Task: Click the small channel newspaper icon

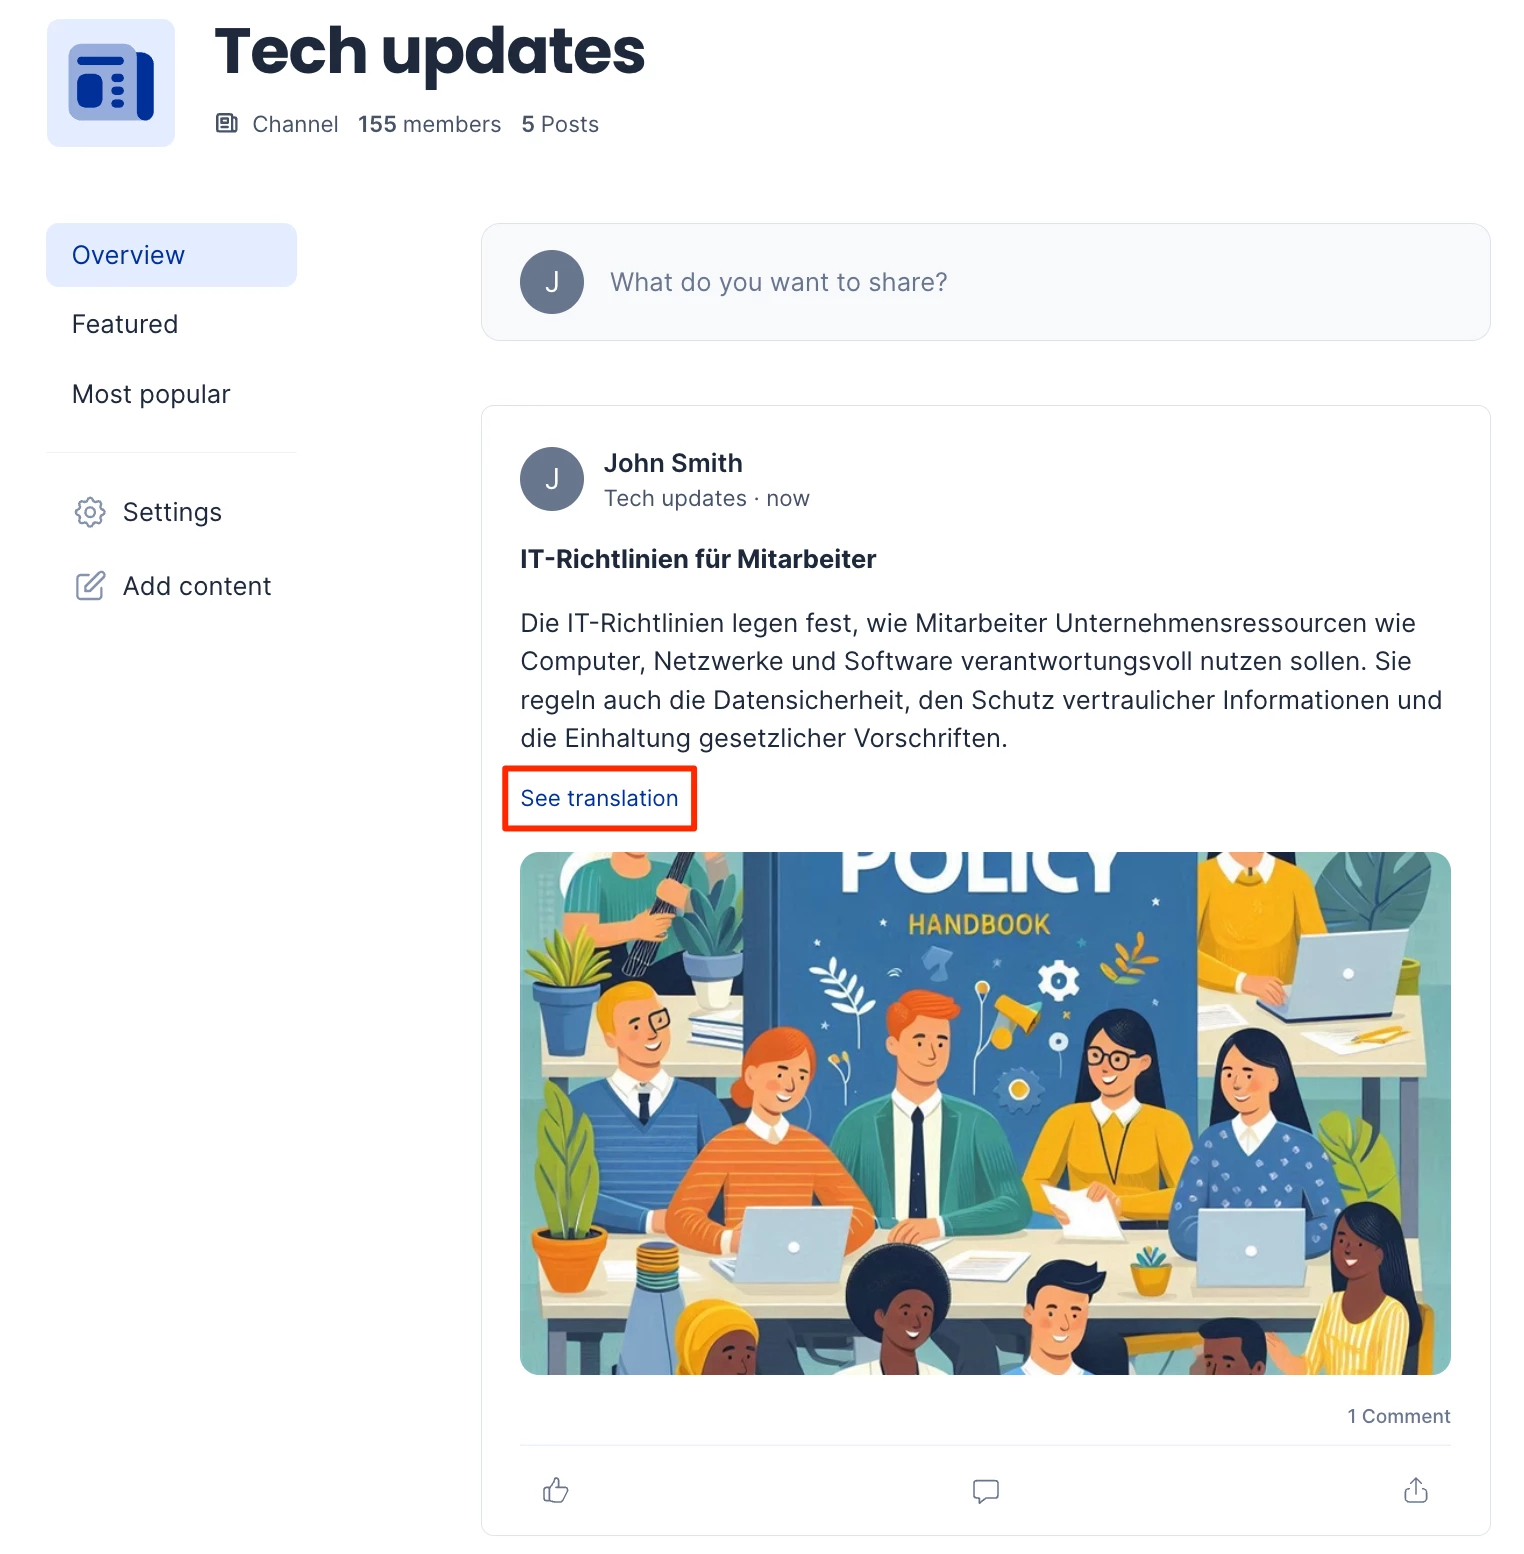Action: pos(227,123)
